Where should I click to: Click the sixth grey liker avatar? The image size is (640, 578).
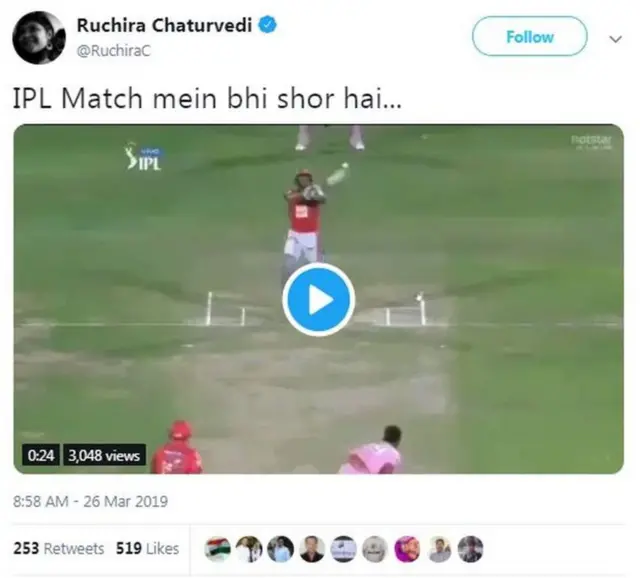tap(375, 549)
